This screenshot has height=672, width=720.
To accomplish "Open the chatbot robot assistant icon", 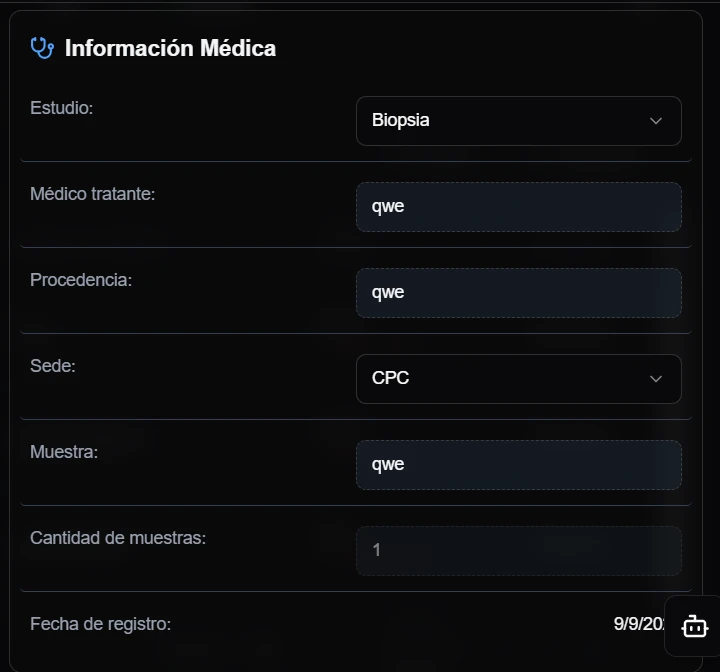I will [x=694, y=626].
